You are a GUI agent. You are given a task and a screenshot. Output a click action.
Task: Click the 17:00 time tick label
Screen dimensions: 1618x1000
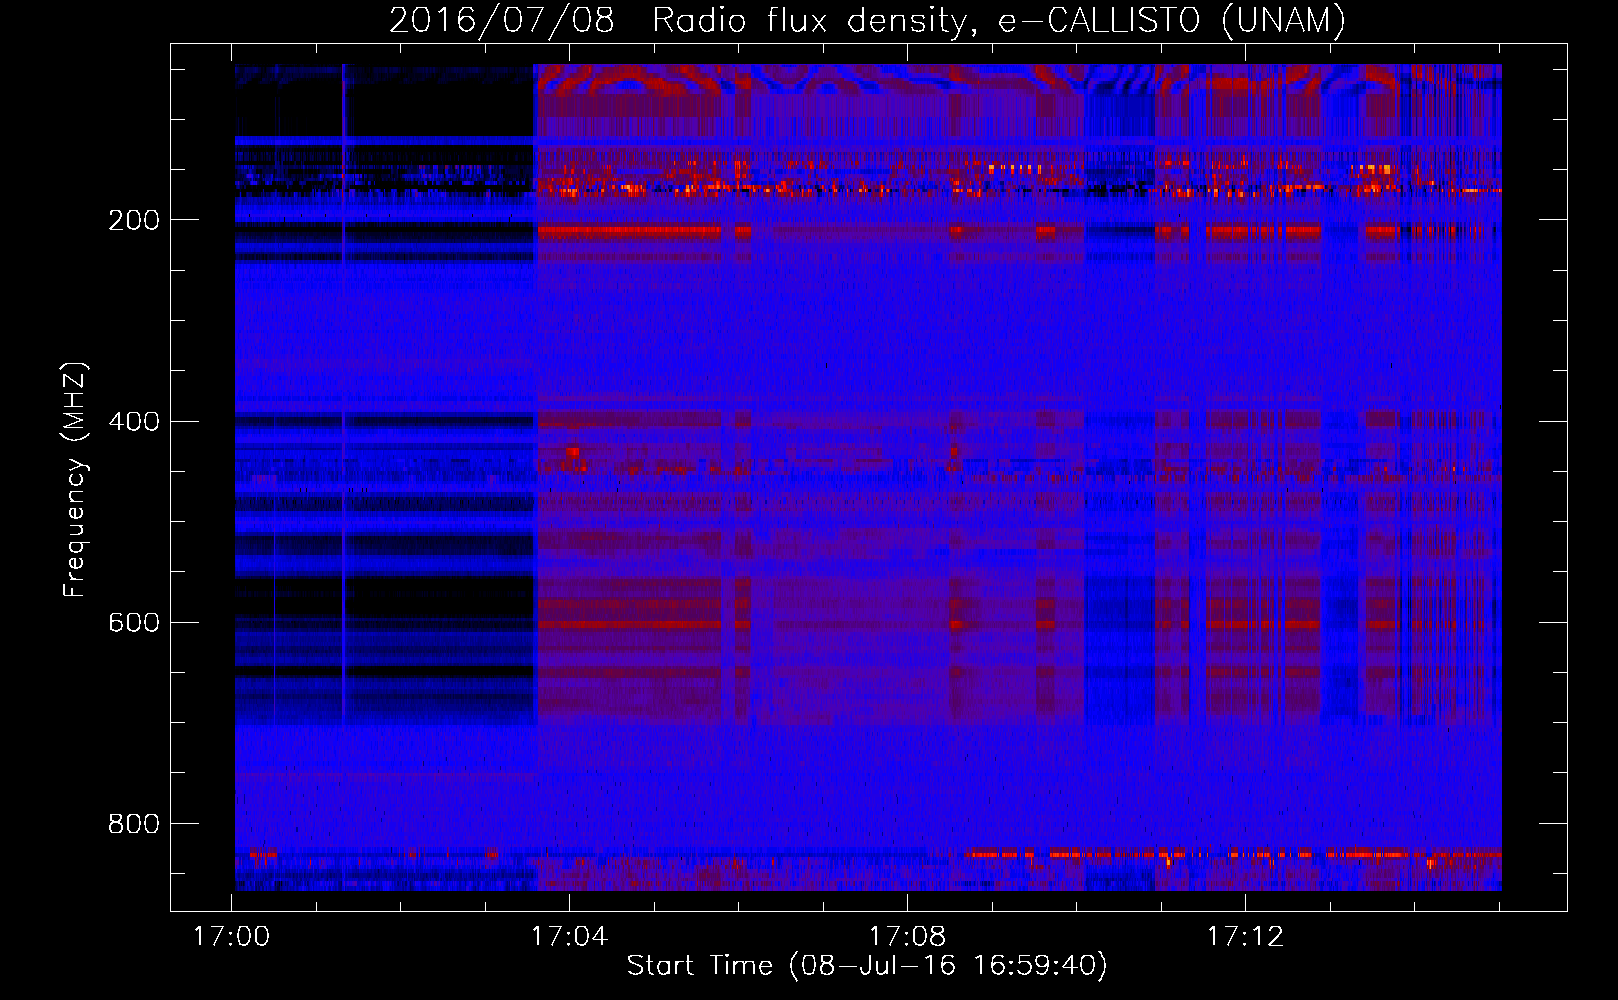click(231, 937)
